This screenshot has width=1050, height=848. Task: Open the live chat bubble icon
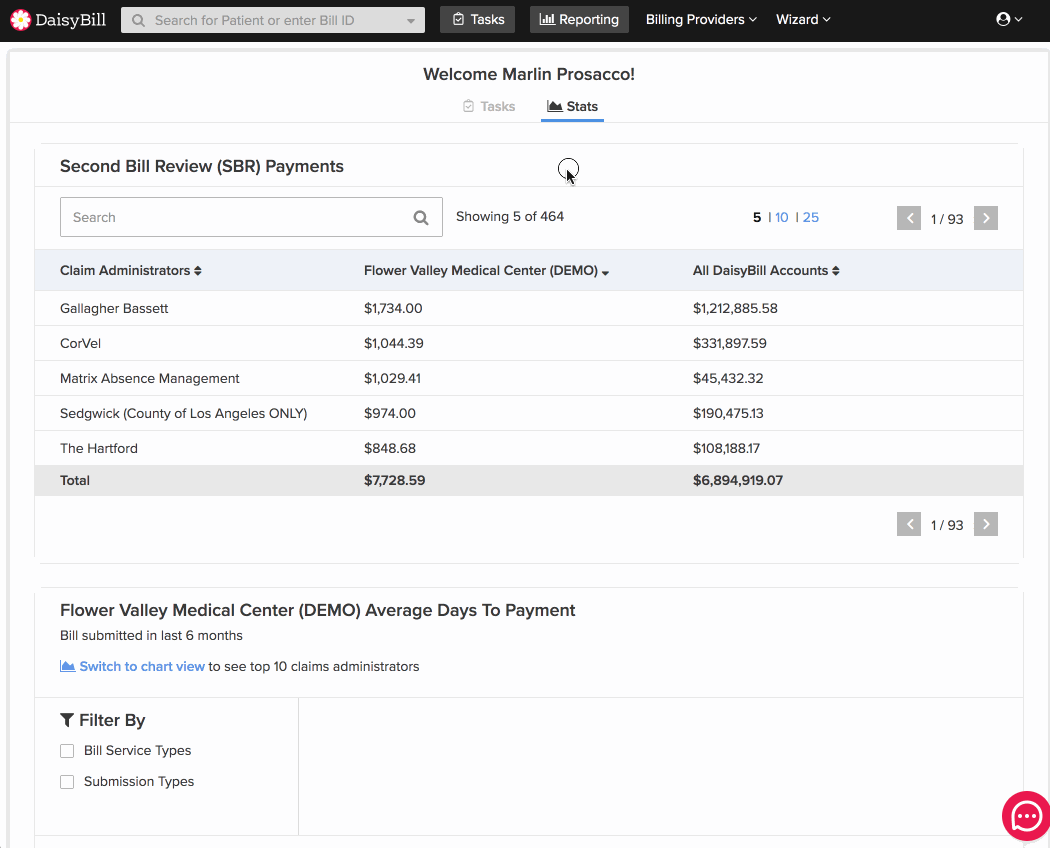1026,816
